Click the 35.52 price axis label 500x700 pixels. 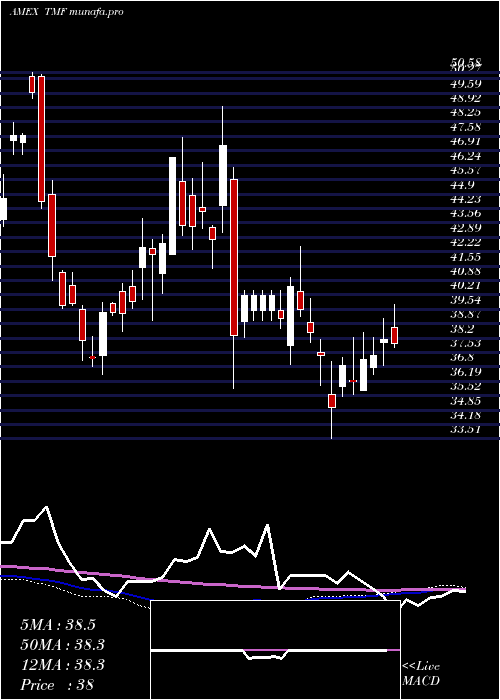click(465, 386)
